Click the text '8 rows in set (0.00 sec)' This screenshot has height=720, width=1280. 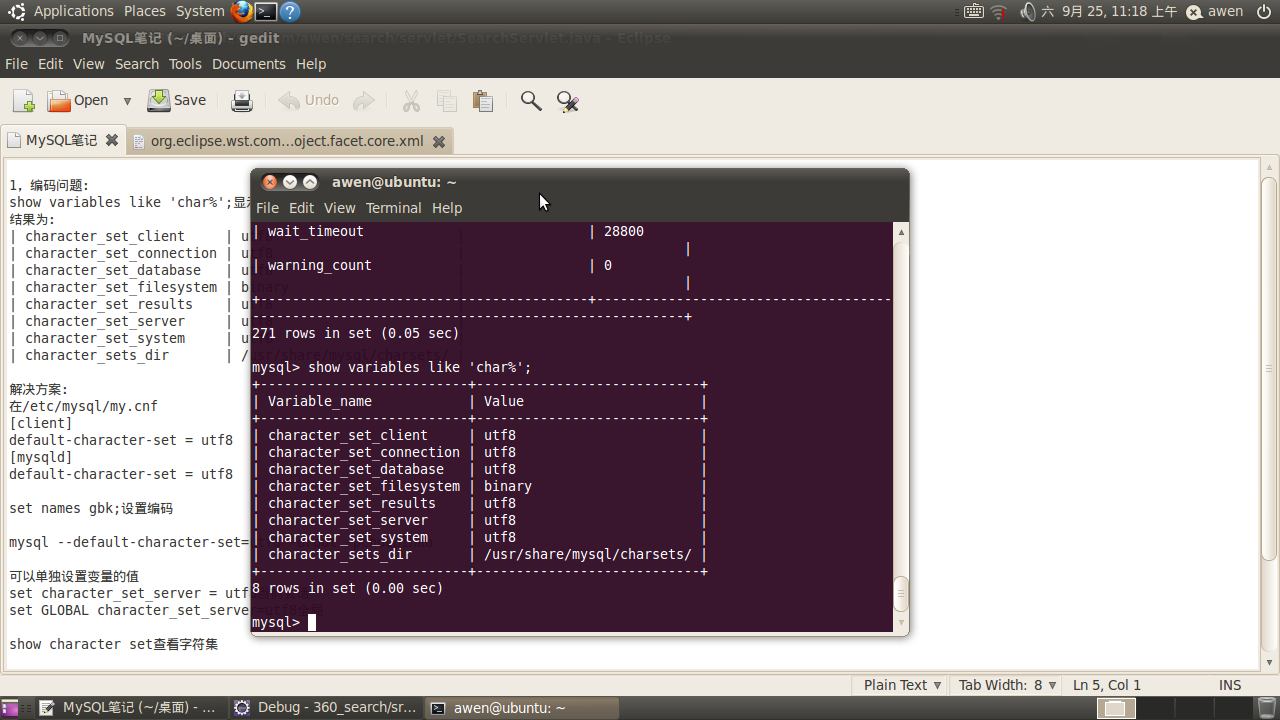tap(348, 588)
